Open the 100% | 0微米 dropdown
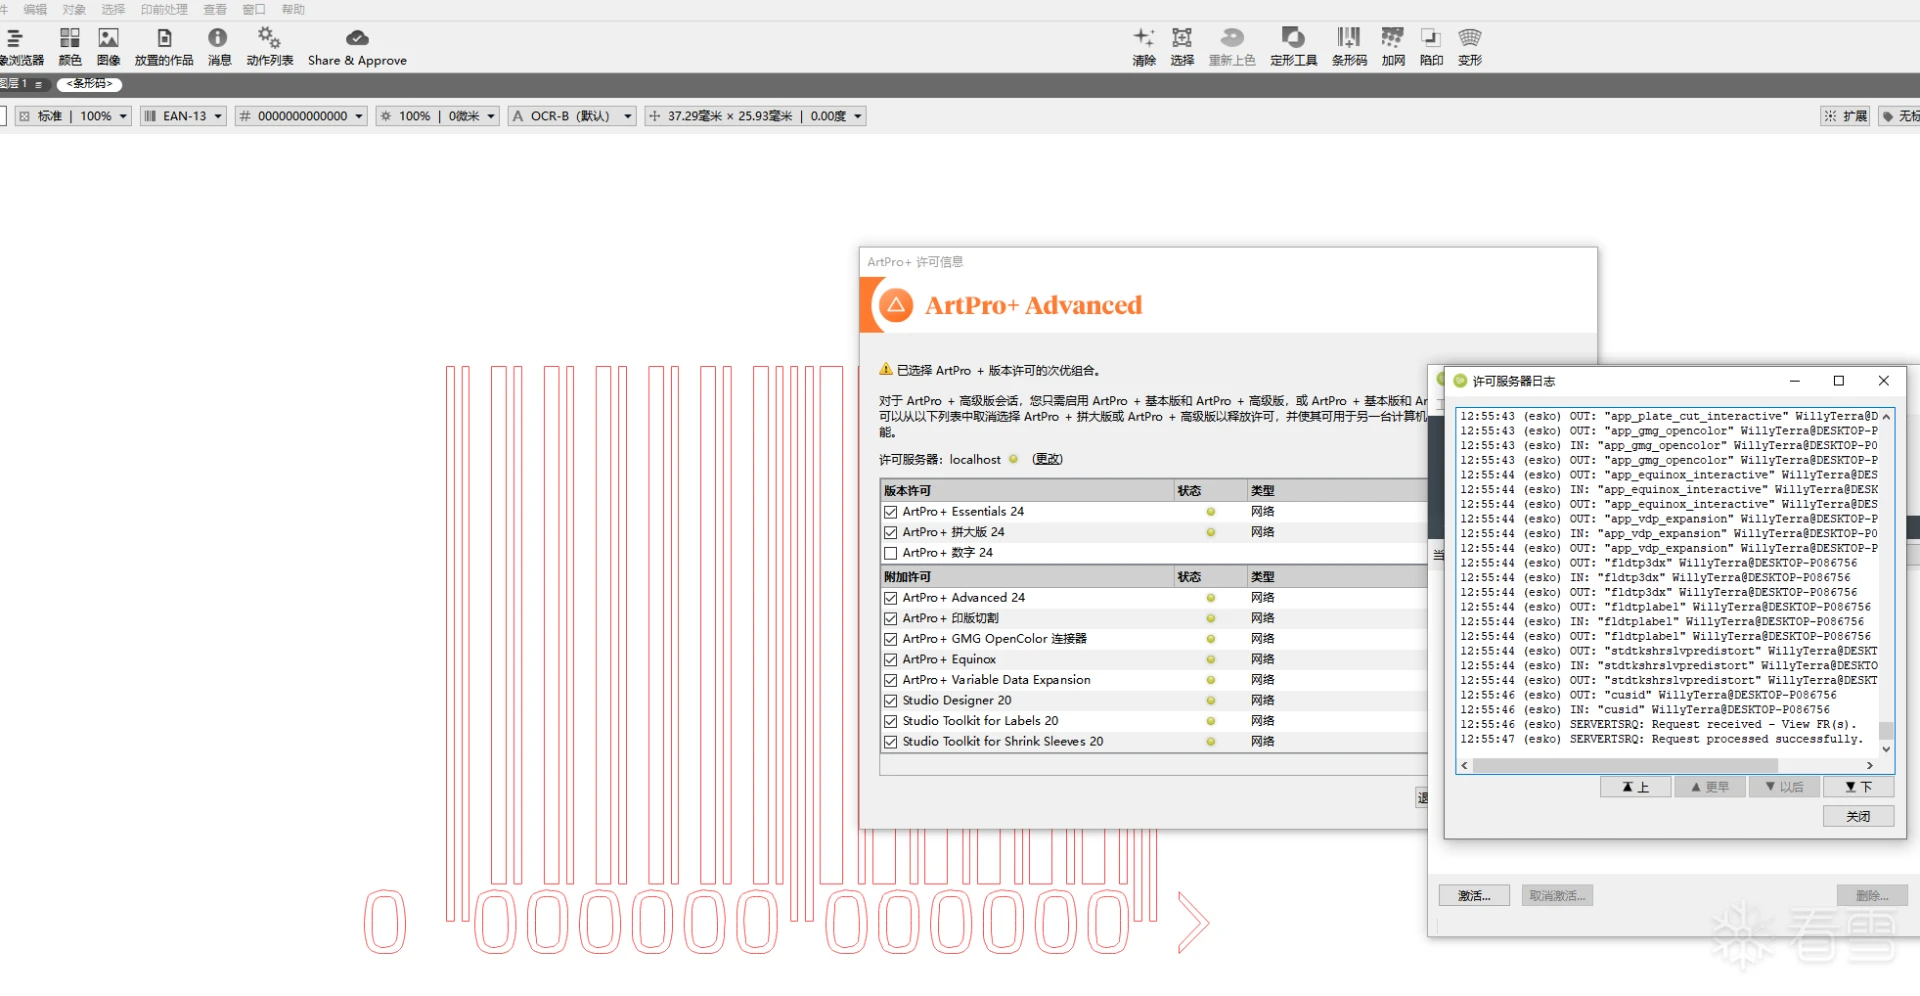 pos(438,116)
